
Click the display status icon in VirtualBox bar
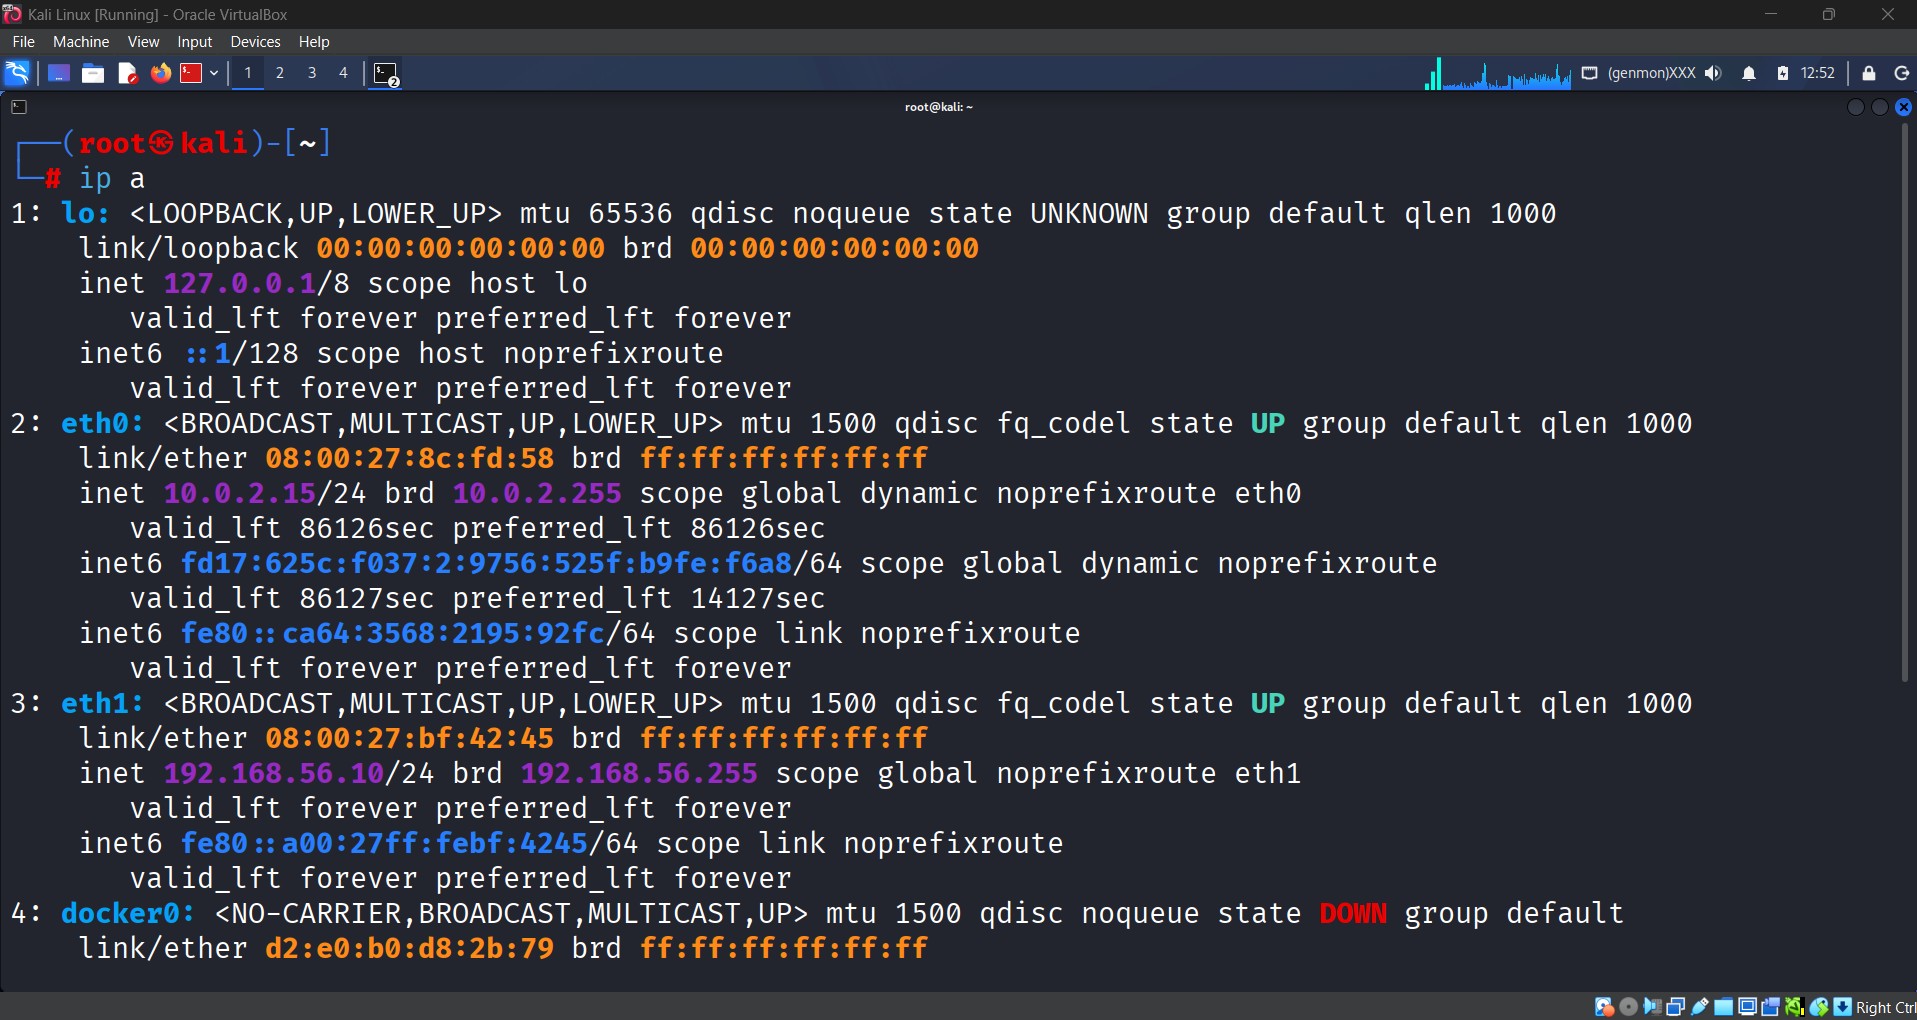pos(1747,1007)
